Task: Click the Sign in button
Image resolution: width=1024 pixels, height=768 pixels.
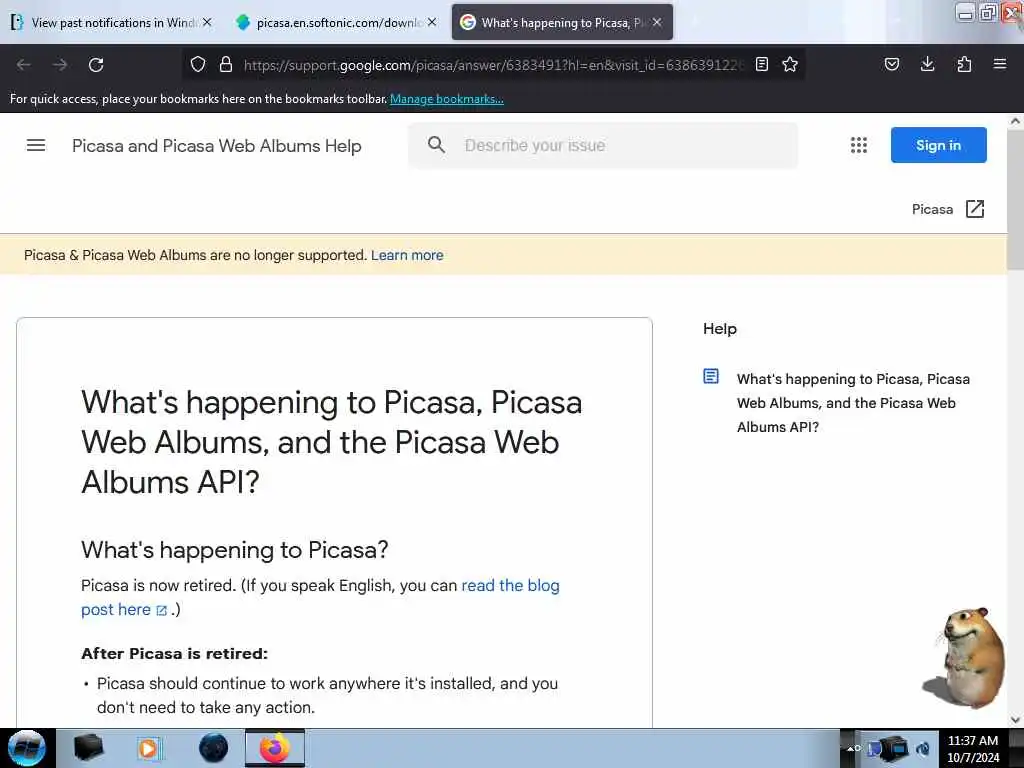Action: (x=938, y=145)
